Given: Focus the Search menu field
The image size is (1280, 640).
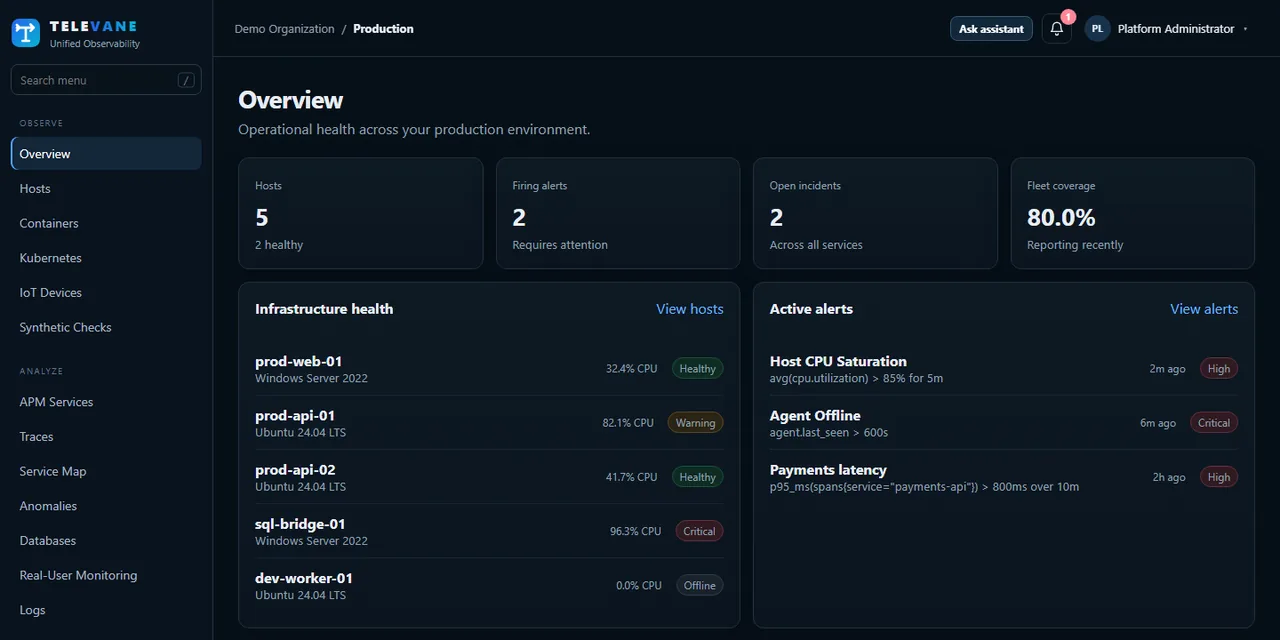Looking at the screenshot, I should click(x=106, y=80).
